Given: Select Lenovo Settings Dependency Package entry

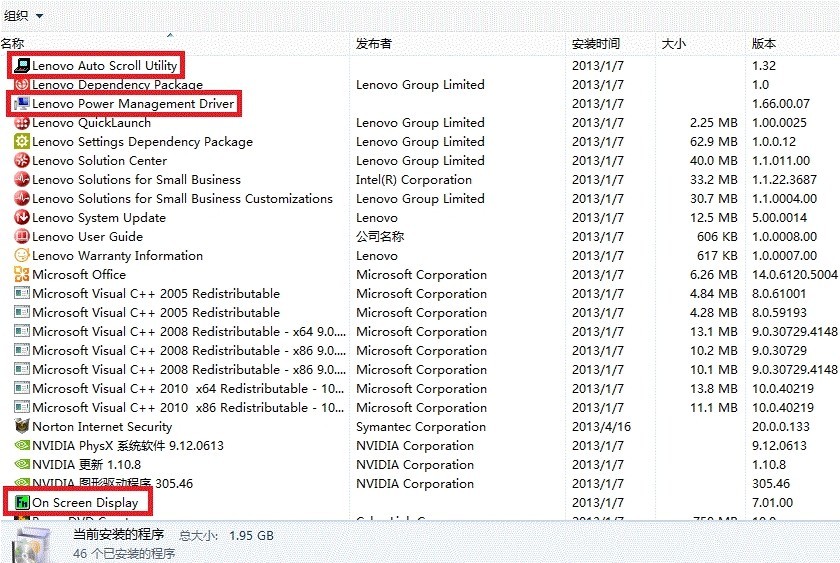Looking at the screenshot, I should (x=142, y=141).
